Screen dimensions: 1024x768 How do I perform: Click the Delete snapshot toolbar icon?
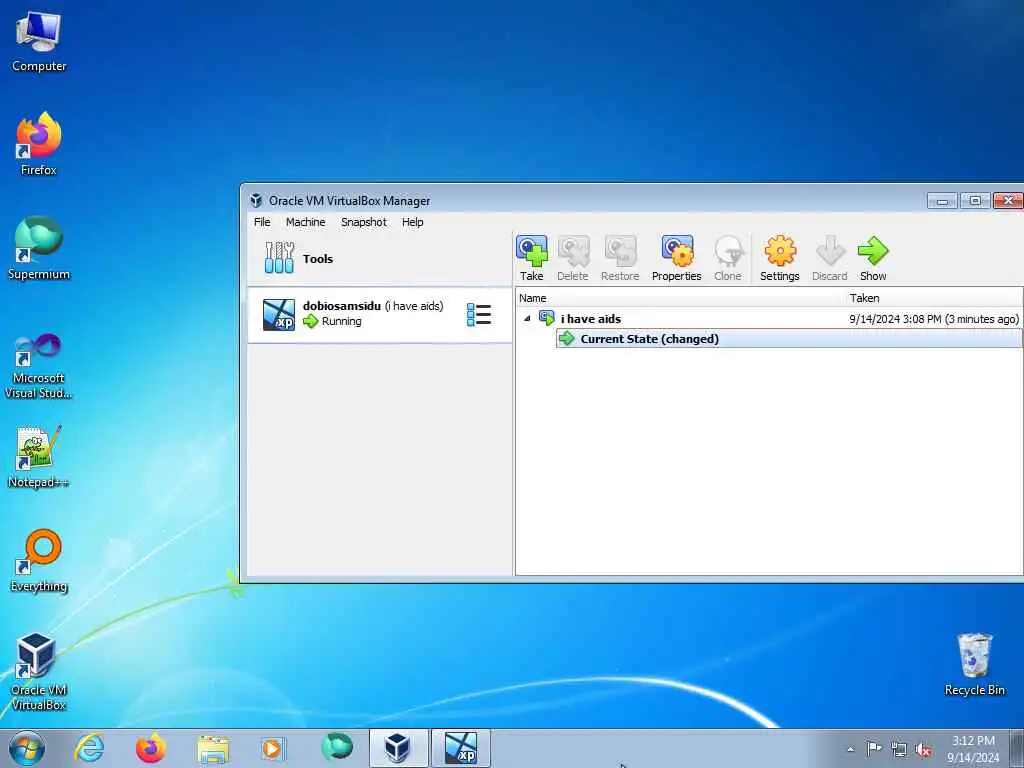pyautogui.click(x=573, y=259)
